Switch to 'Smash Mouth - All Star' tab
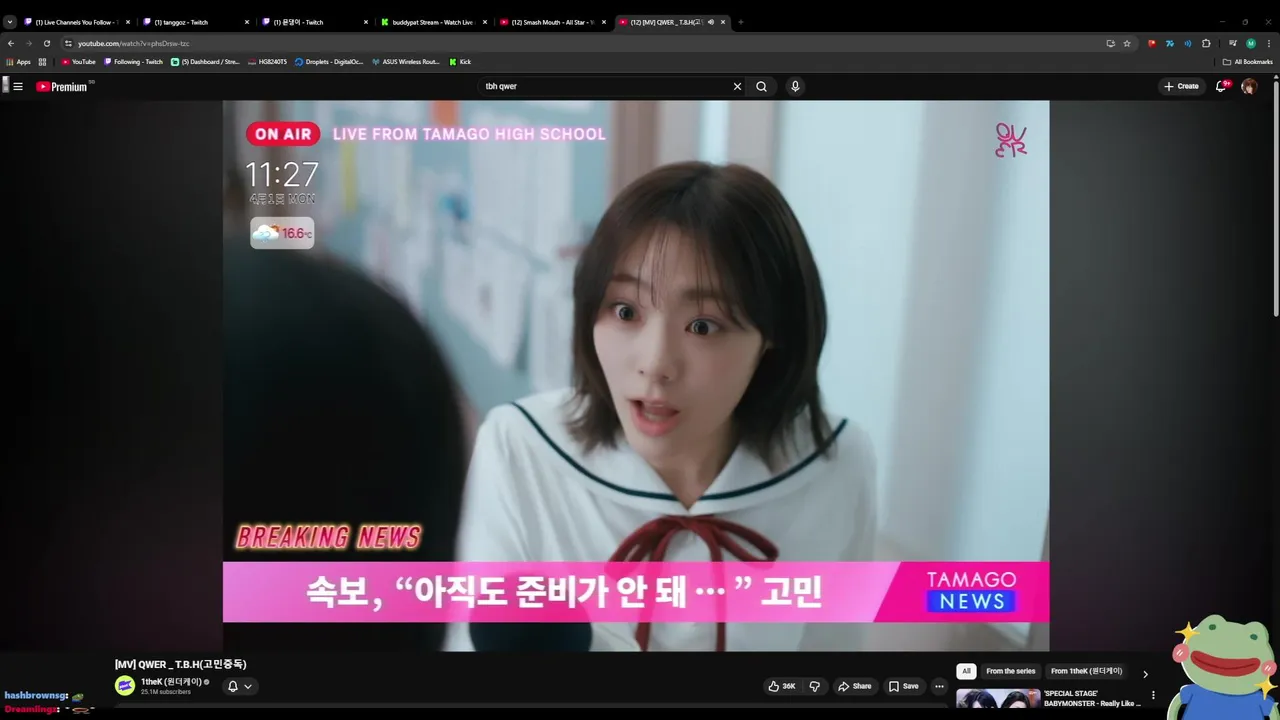Screen dimensions: 1280x720 pyautogui.click(x=553, y=22)
